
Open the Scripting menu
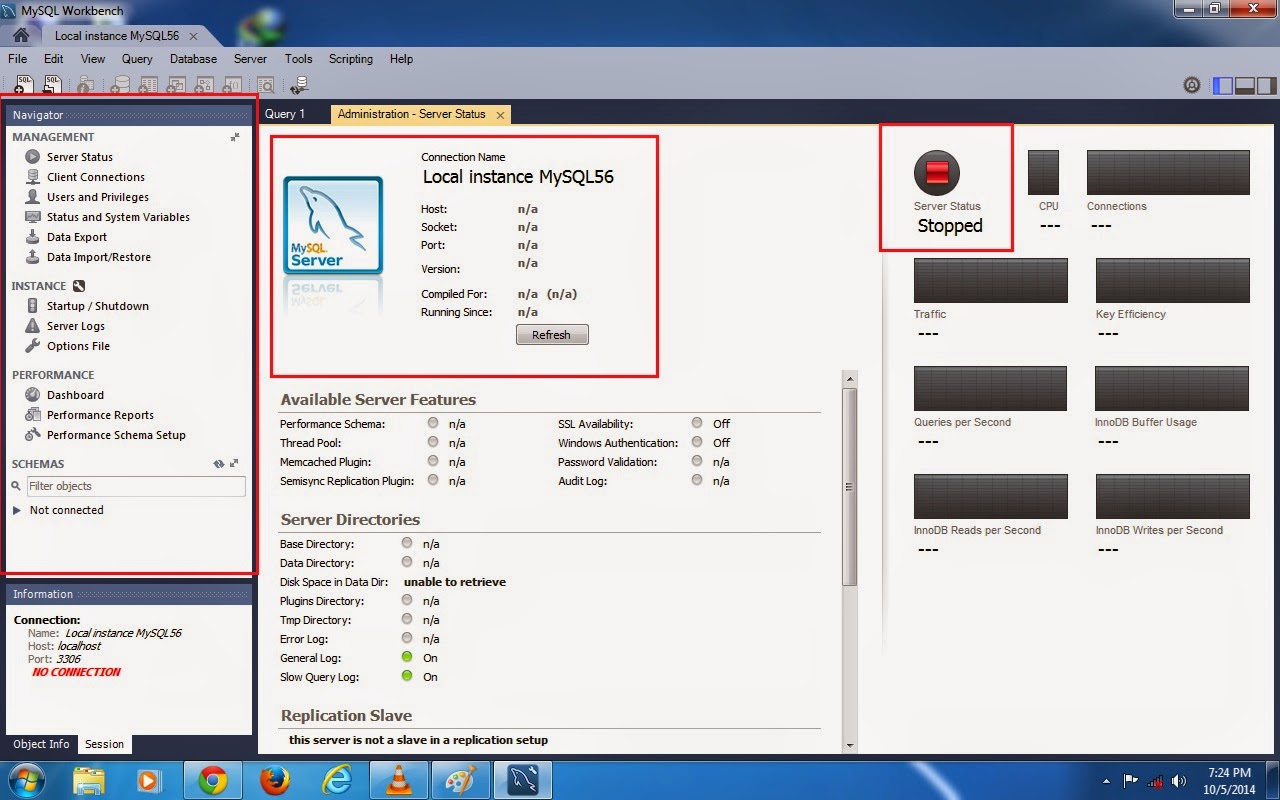[351, 59]
